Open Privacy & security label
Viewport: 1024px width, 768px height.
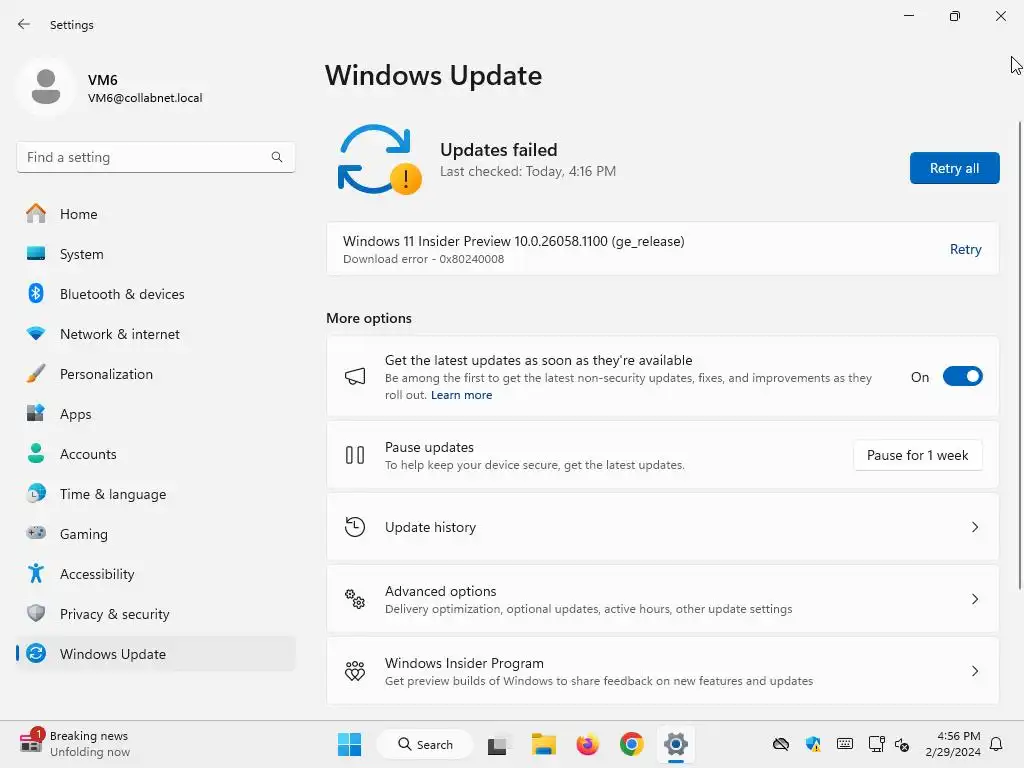click(114, 614)
